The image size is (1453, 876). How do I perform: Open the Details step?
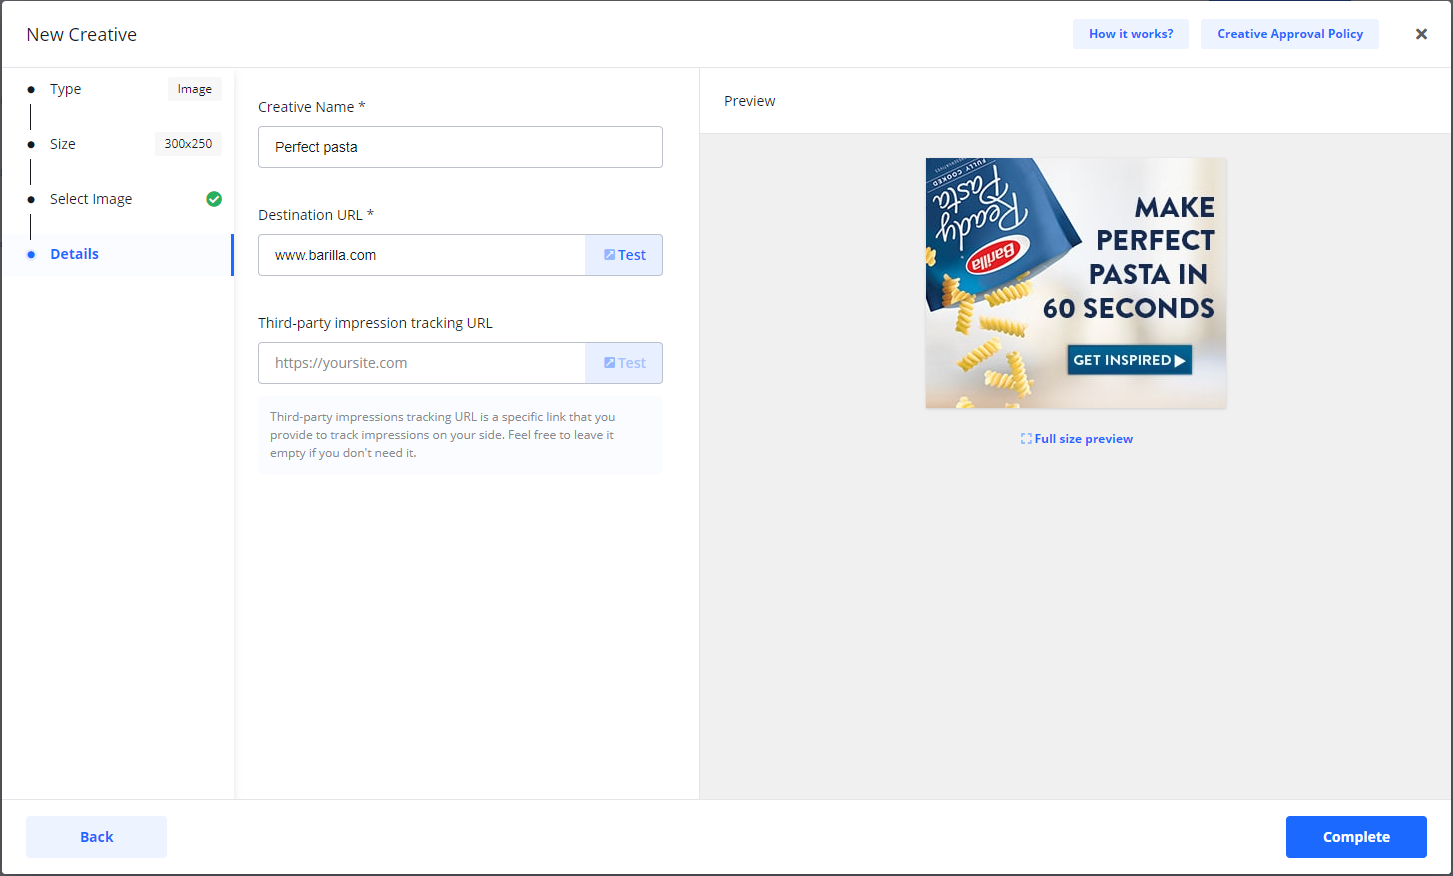coord(75,254)
